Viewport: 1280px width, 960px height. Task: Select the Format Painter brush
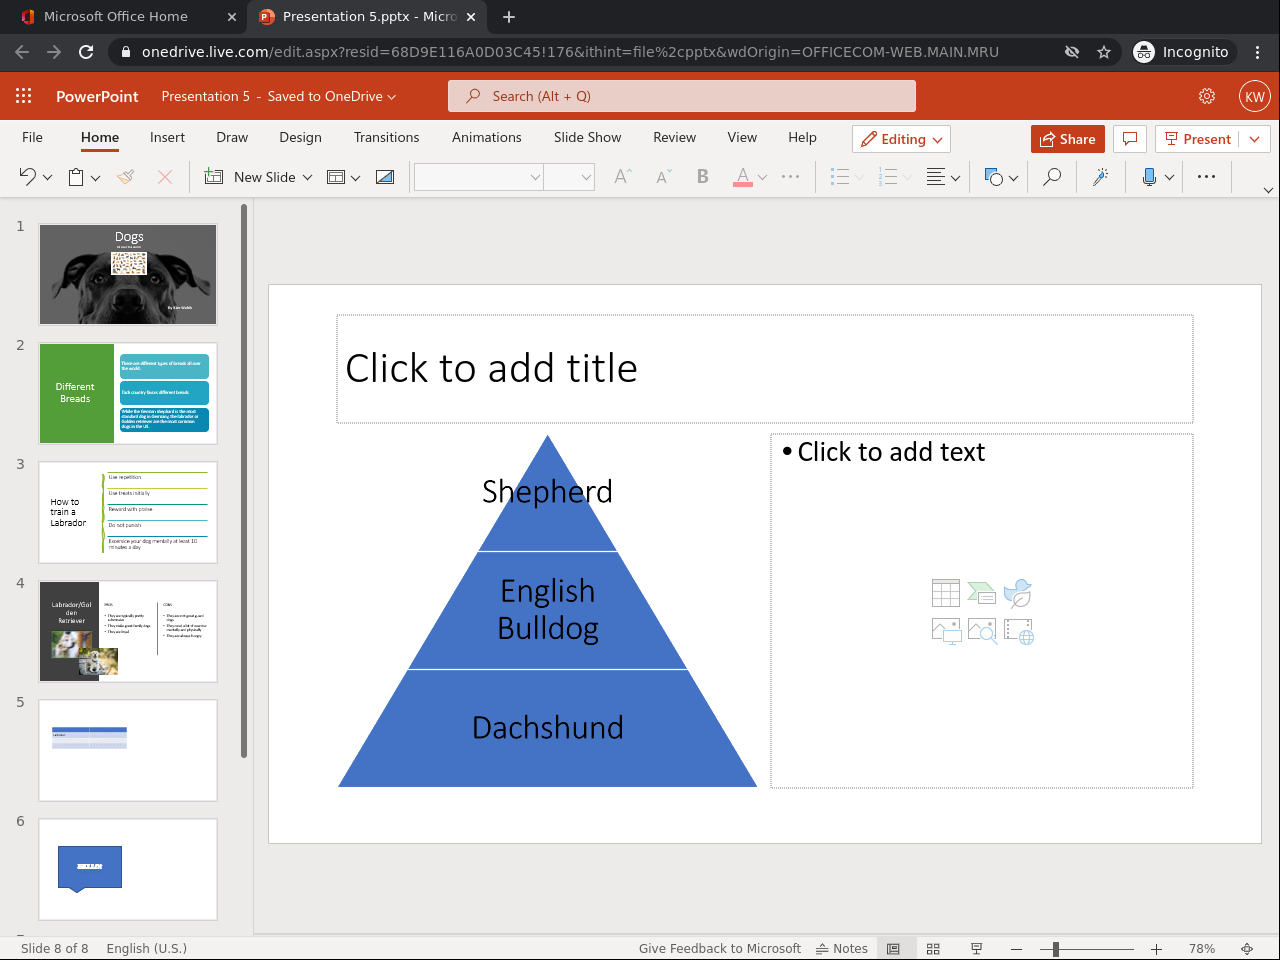point(125,177)
